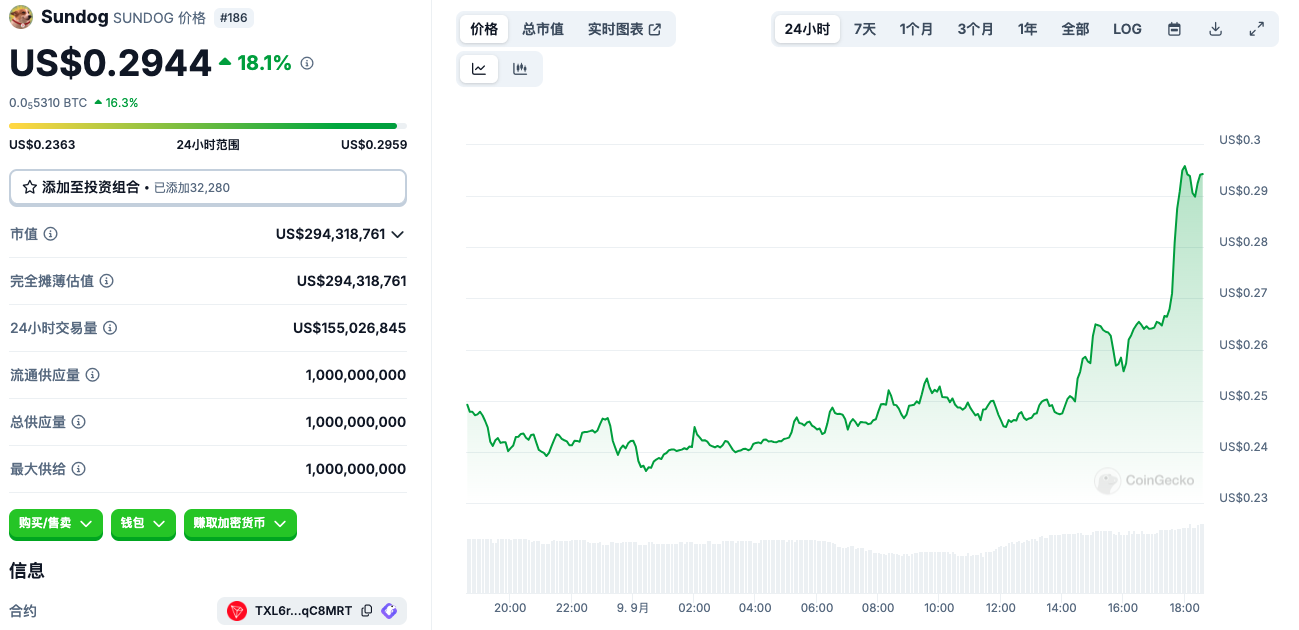Click the info icon beside 18.1% change
1299x630 pixels.
307,63
